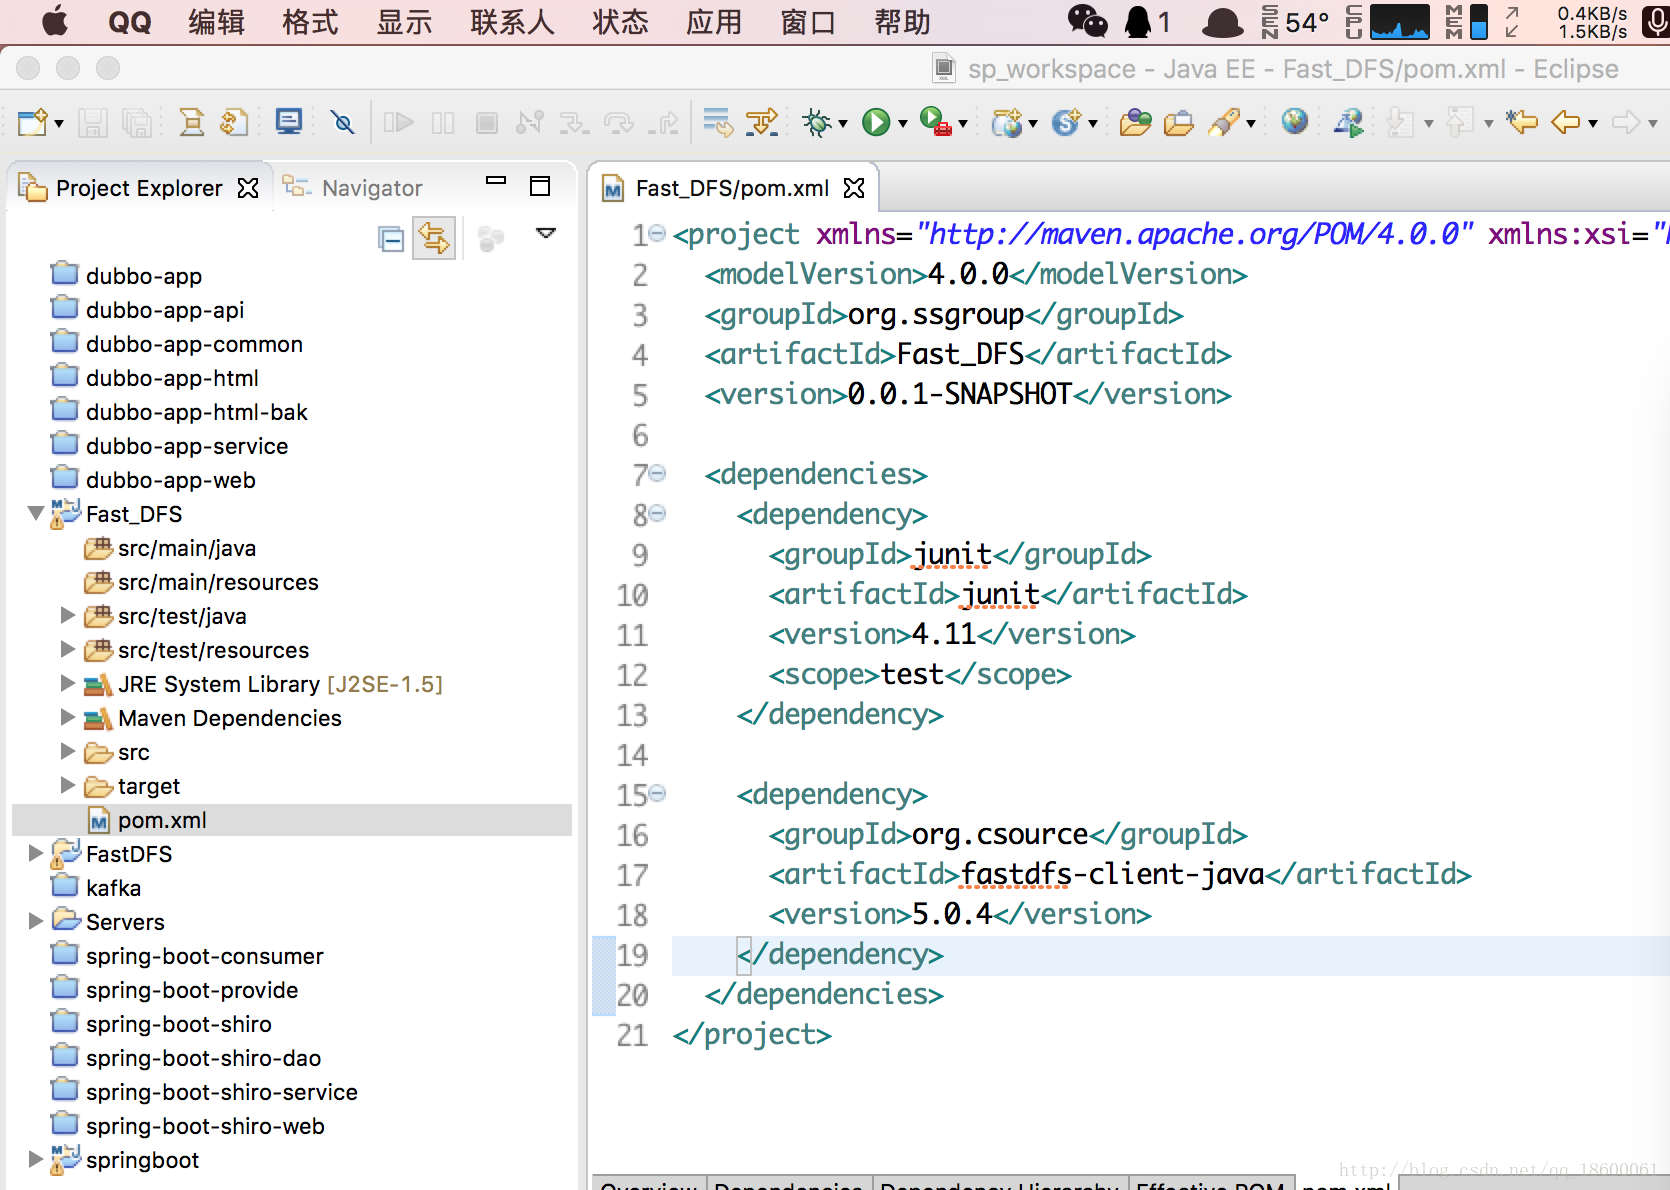
Task: Expand the target folder
Action: [68, 785]
